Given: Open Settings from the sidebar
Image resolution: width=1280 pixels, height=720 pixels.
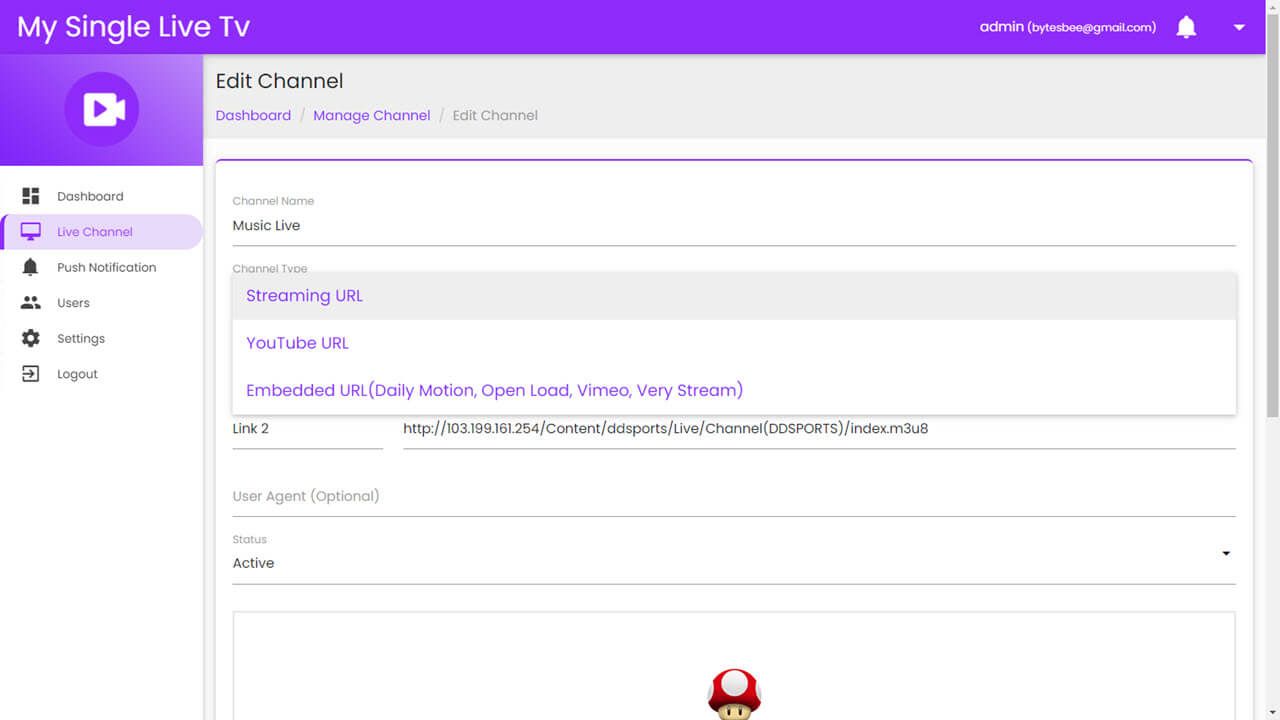Looking at the screenshot, I should click(x=101, y=338).
